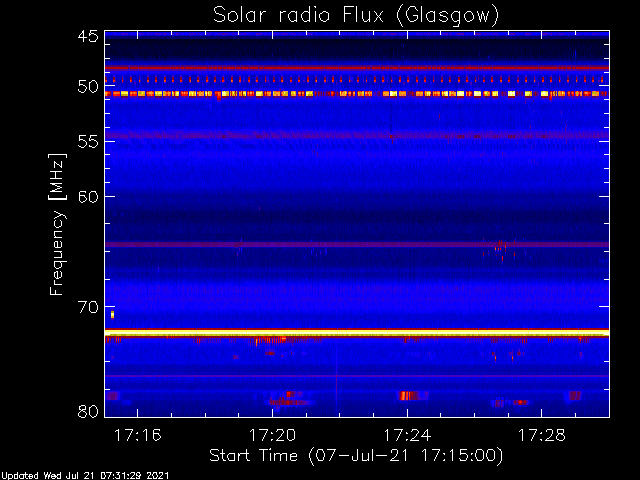
Task: Click the dotted yellow band just below 50 MHz
Action: coord(357,94)
